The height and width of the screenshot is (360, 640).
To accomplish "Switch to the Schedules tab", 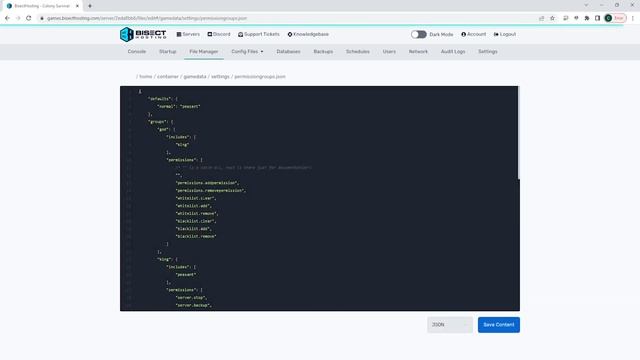I will coord(358,52).
